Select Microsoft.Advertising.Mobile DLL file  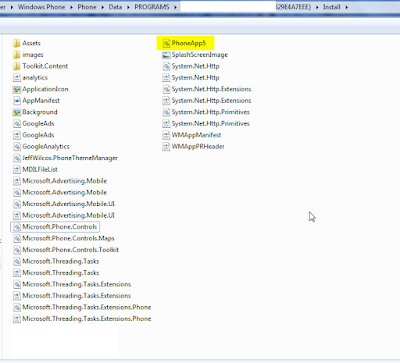(60, 192)
